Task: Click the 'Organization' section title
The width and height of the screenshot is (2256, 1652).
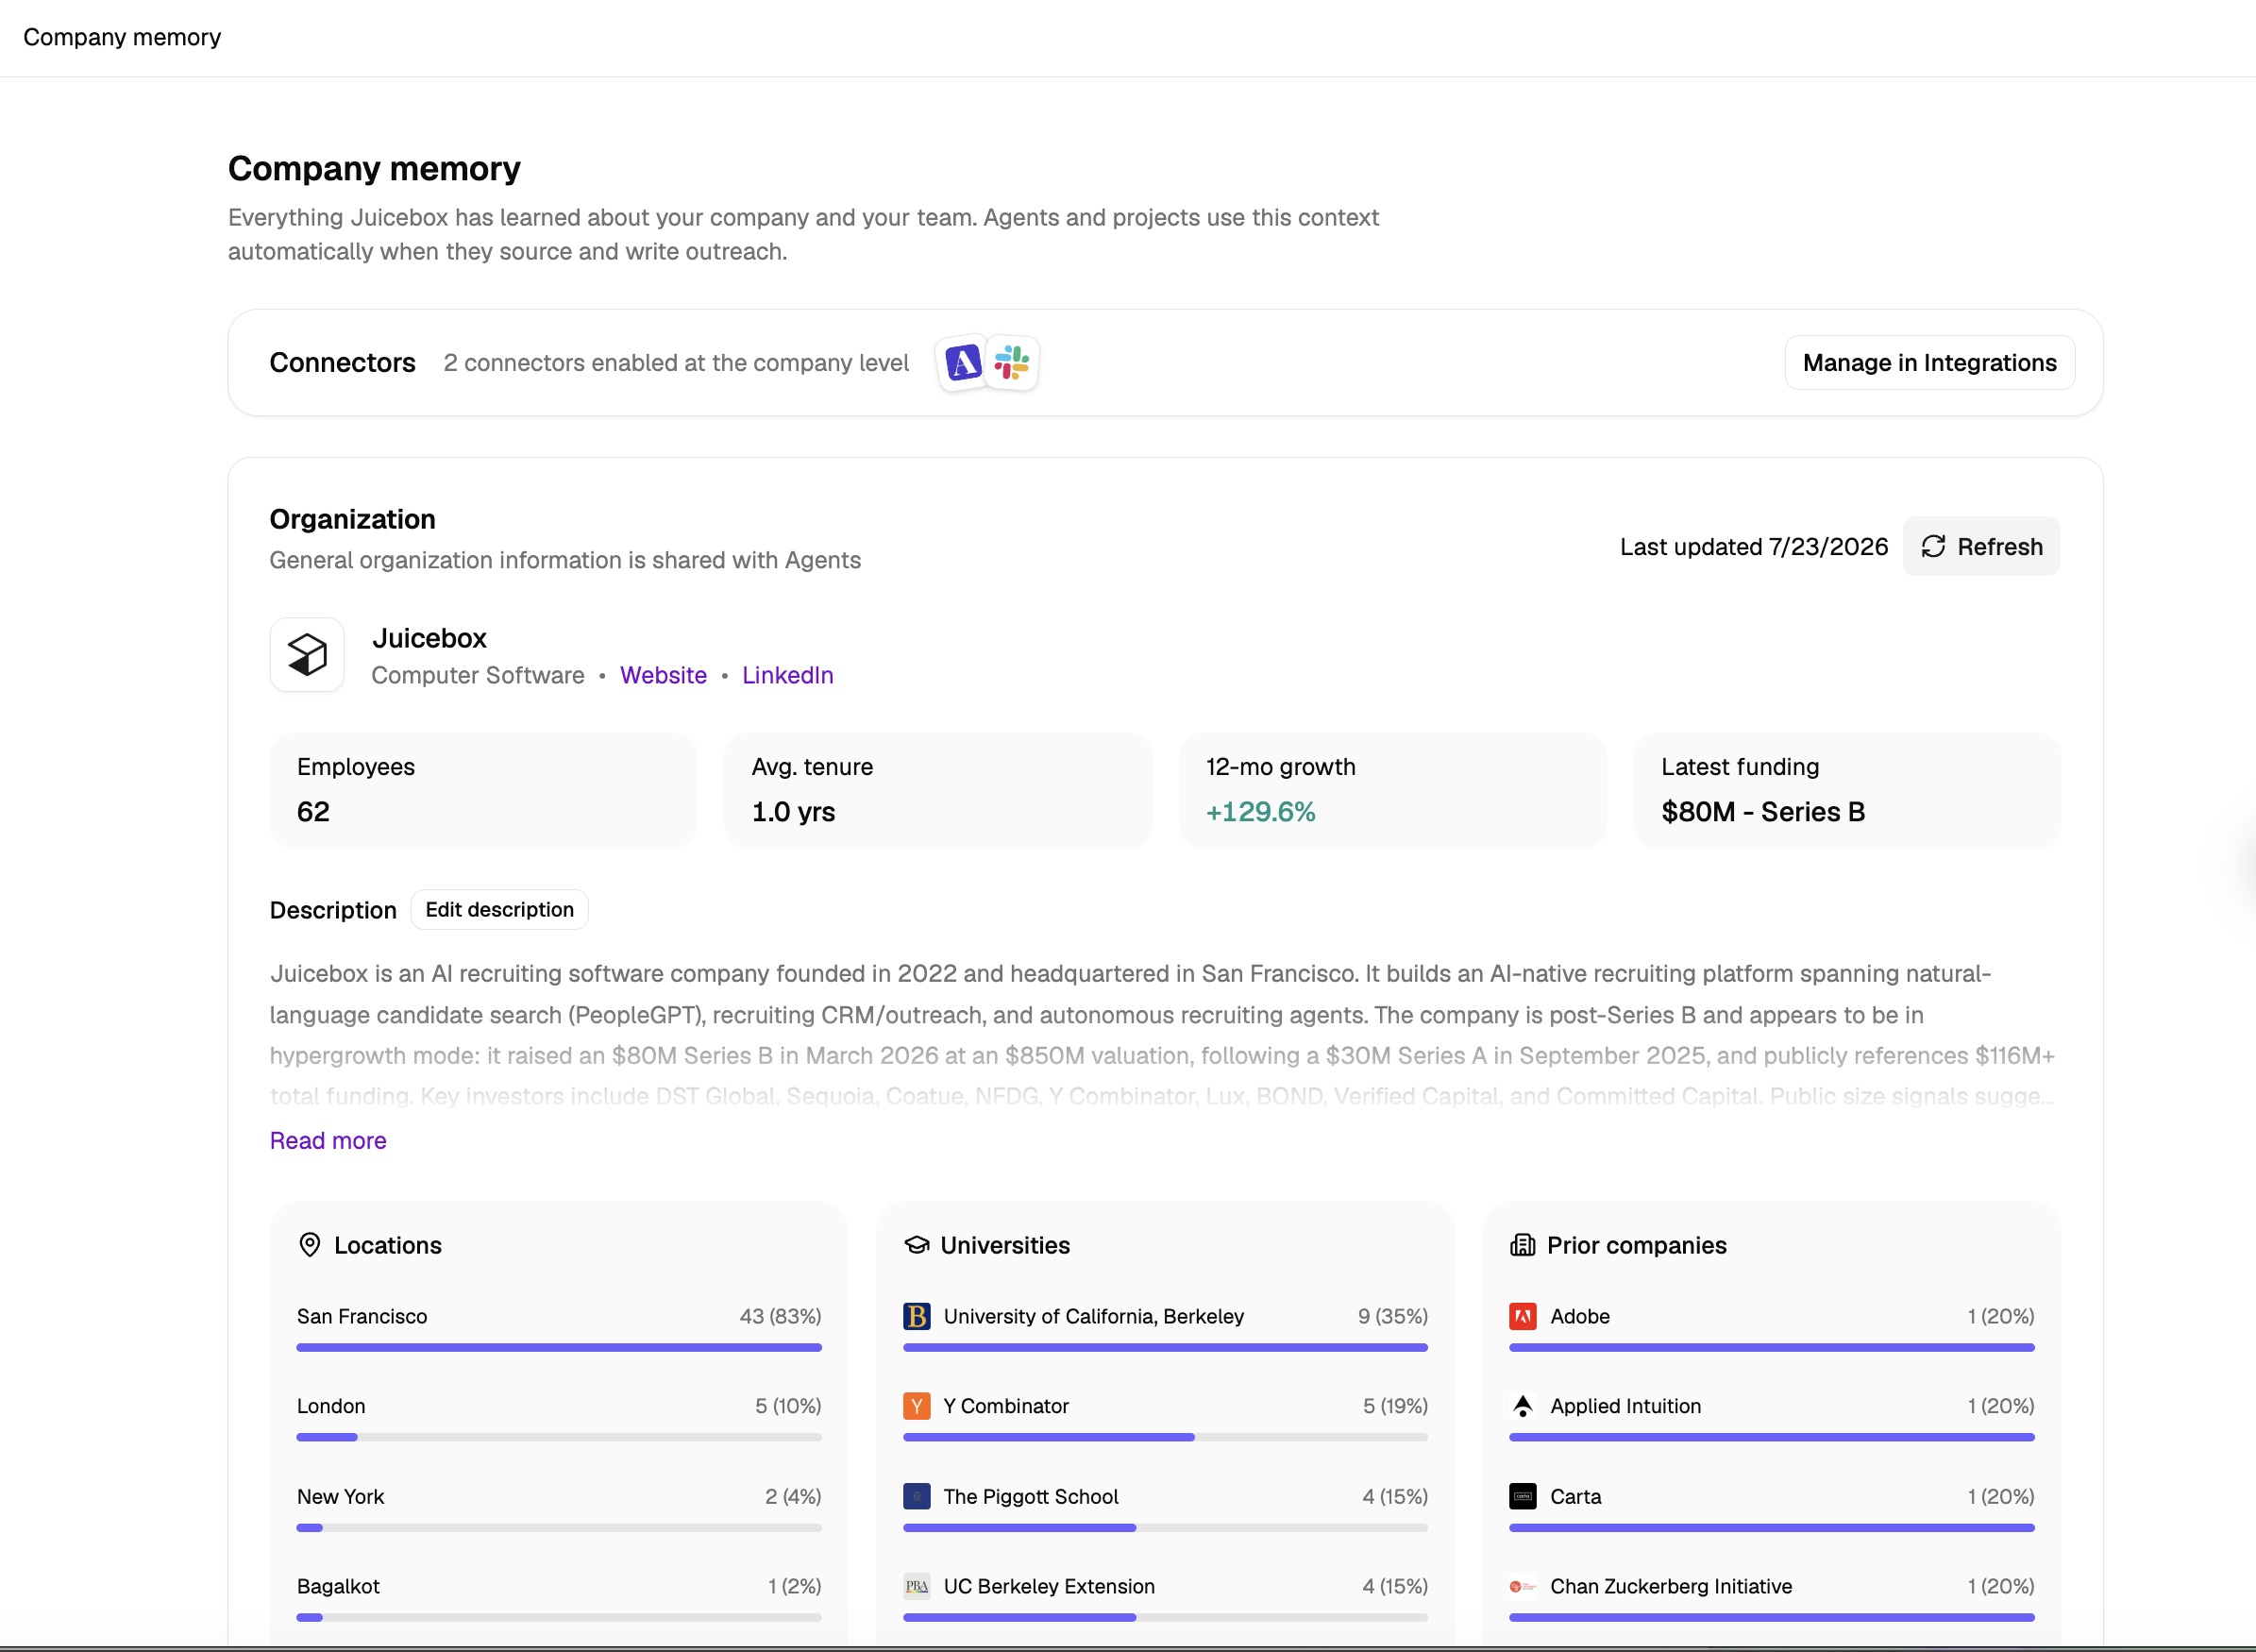Action: coord(352,519)
